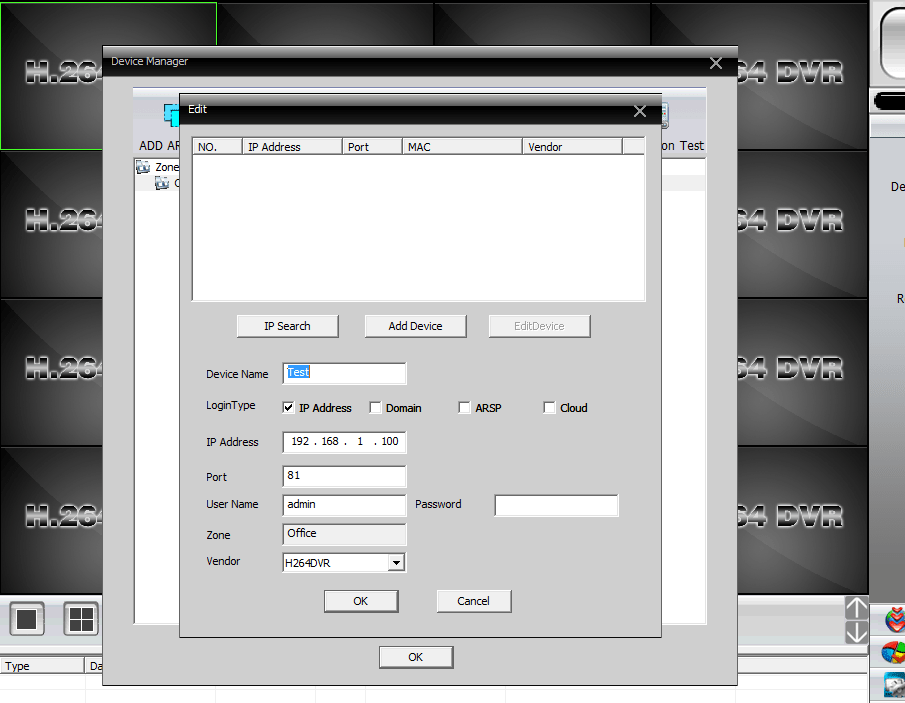Click the red-blue shield icon at bottom right
This screenshot has height=703, width=905.
895,620
